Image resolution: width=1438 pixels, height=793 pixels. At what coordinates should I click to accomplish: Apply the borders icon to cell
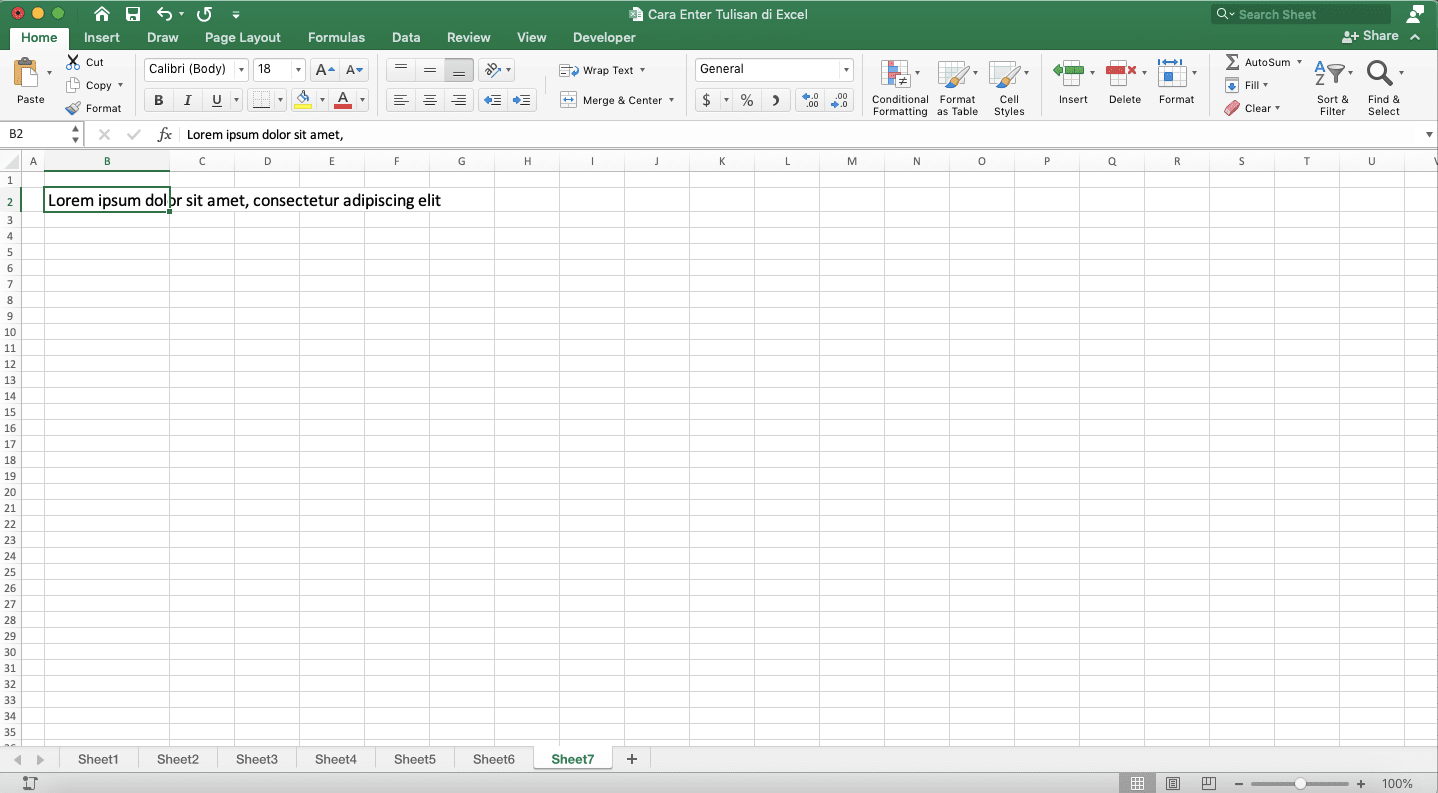pos(261,100)
